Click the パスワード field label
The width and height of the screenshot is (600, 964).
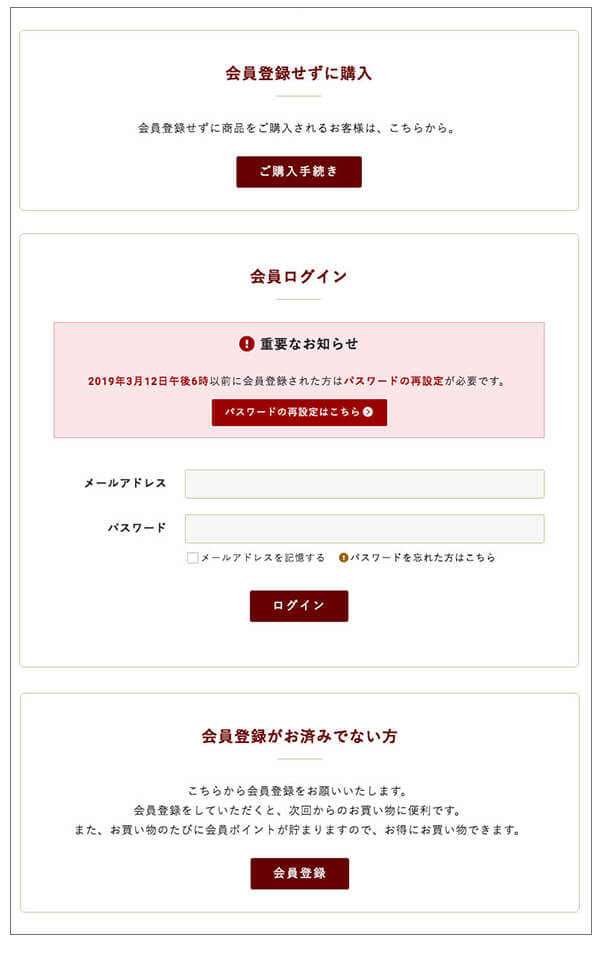point(137,527)
